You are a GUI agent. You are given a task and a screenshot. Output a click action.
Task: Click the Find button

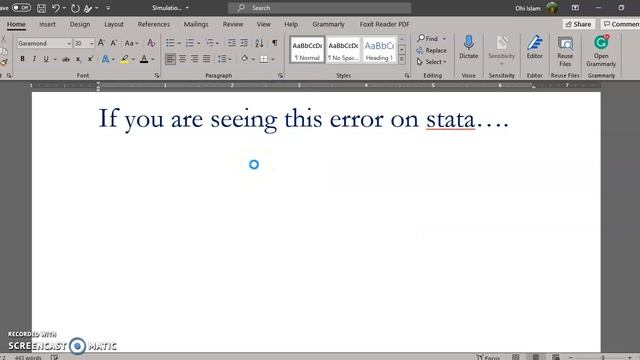(427, 38)
